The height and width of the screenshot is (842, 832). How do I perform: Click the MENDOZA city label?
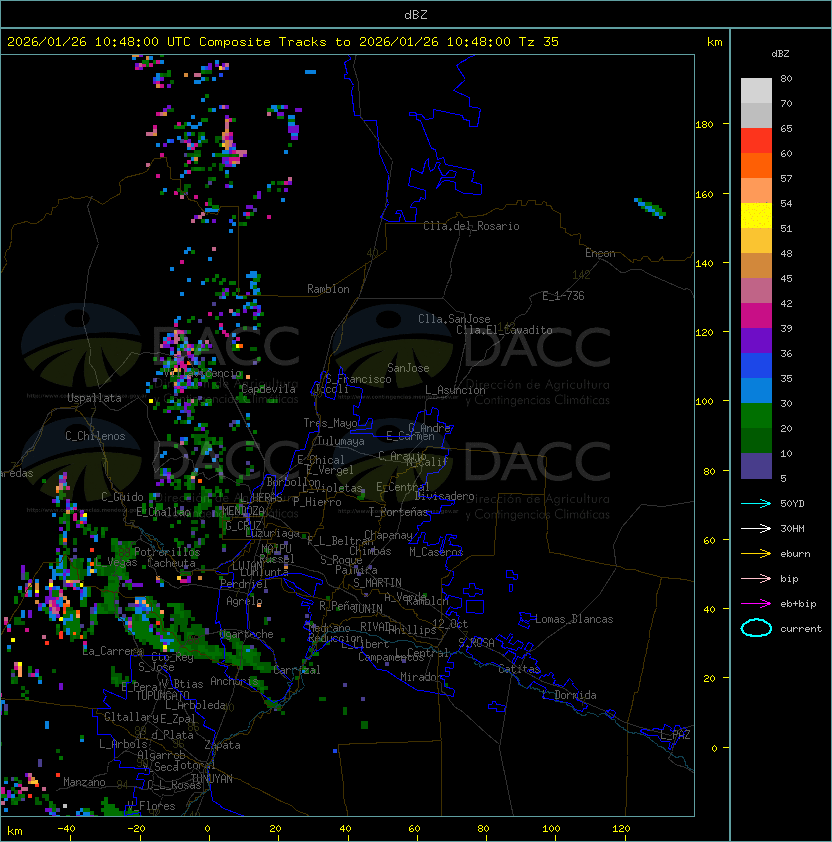243,510
